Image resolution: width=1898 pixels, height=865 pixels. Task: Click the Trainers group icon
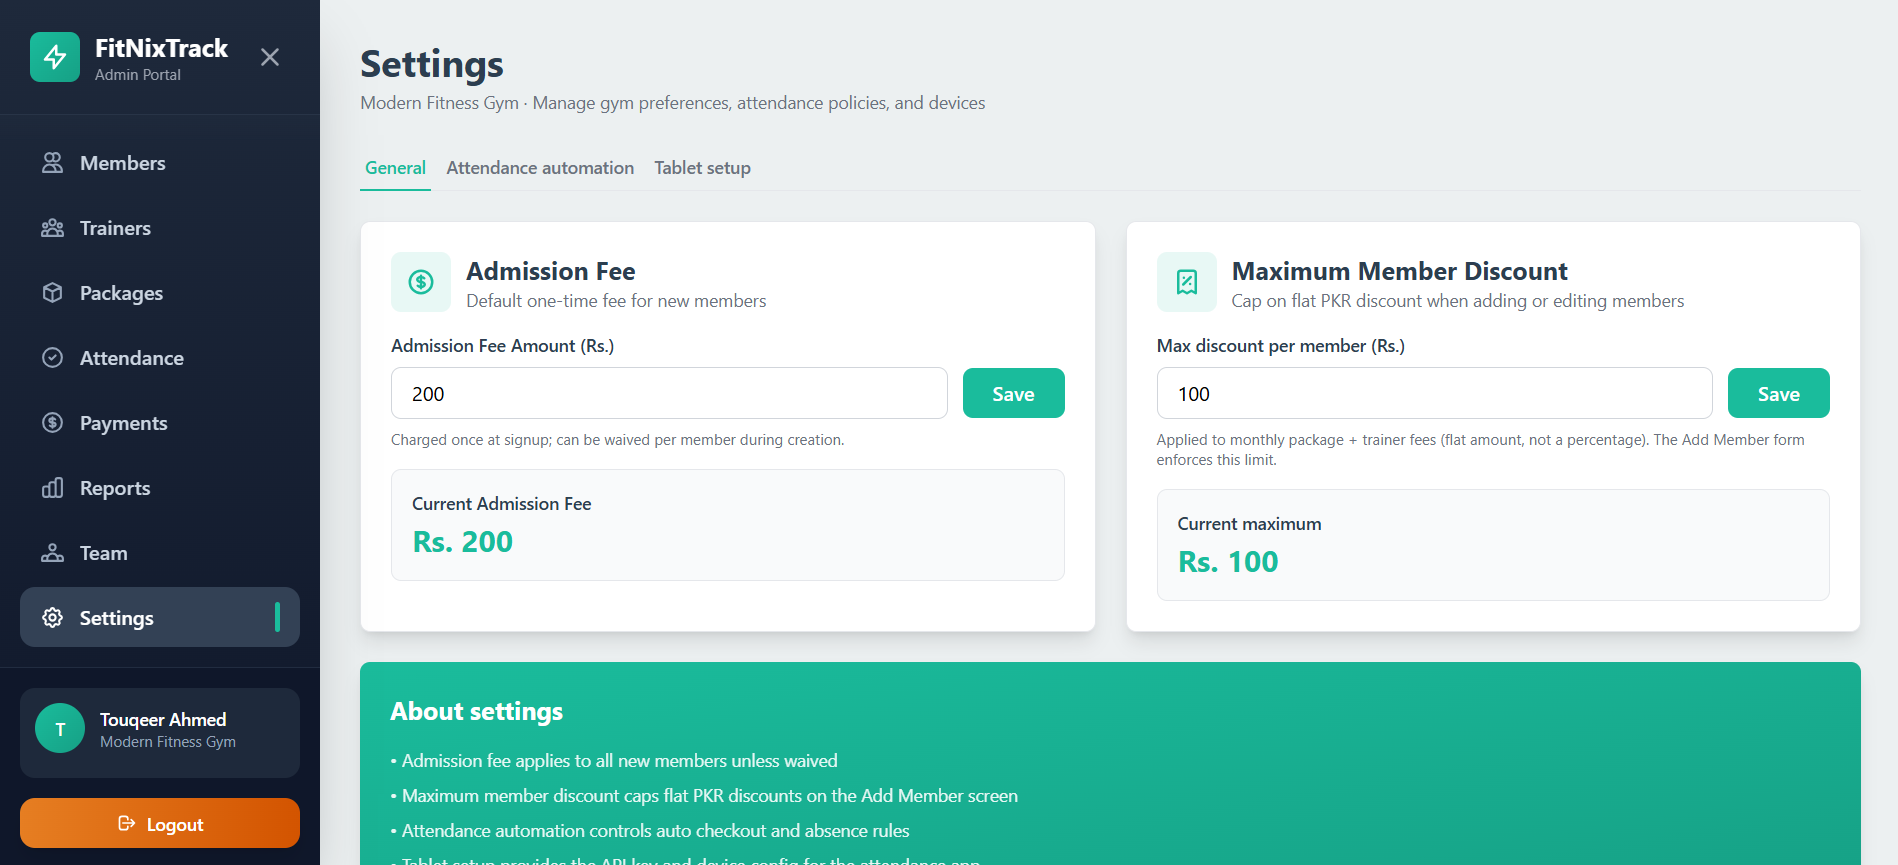tap(53, 228)
